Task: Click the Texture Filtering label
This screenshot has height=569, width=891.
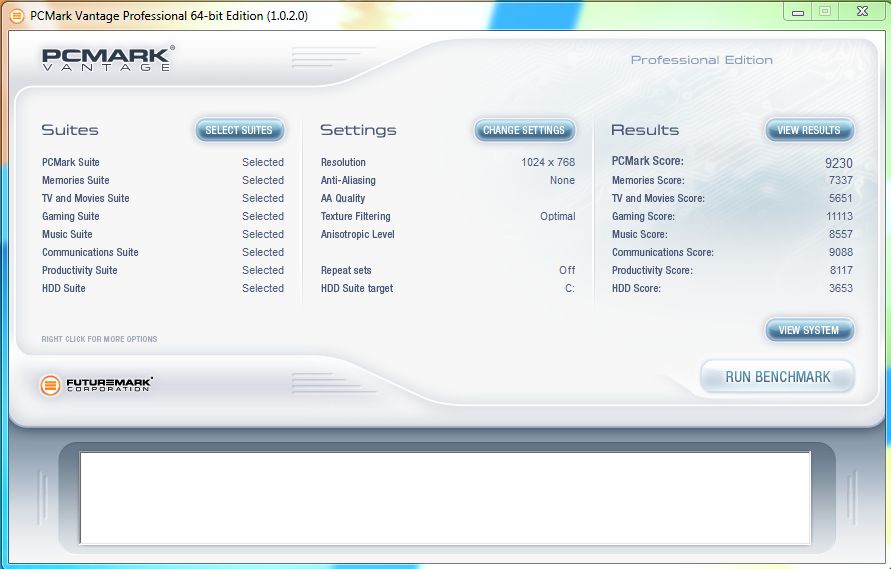Action: click(x=355, y=217)
